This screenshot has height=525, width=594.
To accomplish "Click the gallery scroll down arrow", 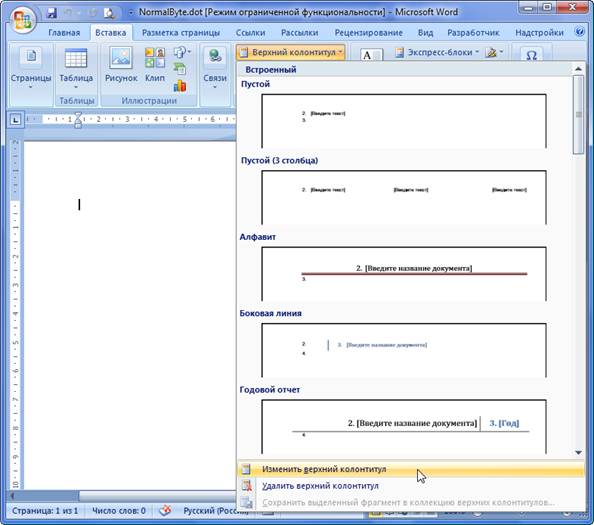I will tap(578, 452).
